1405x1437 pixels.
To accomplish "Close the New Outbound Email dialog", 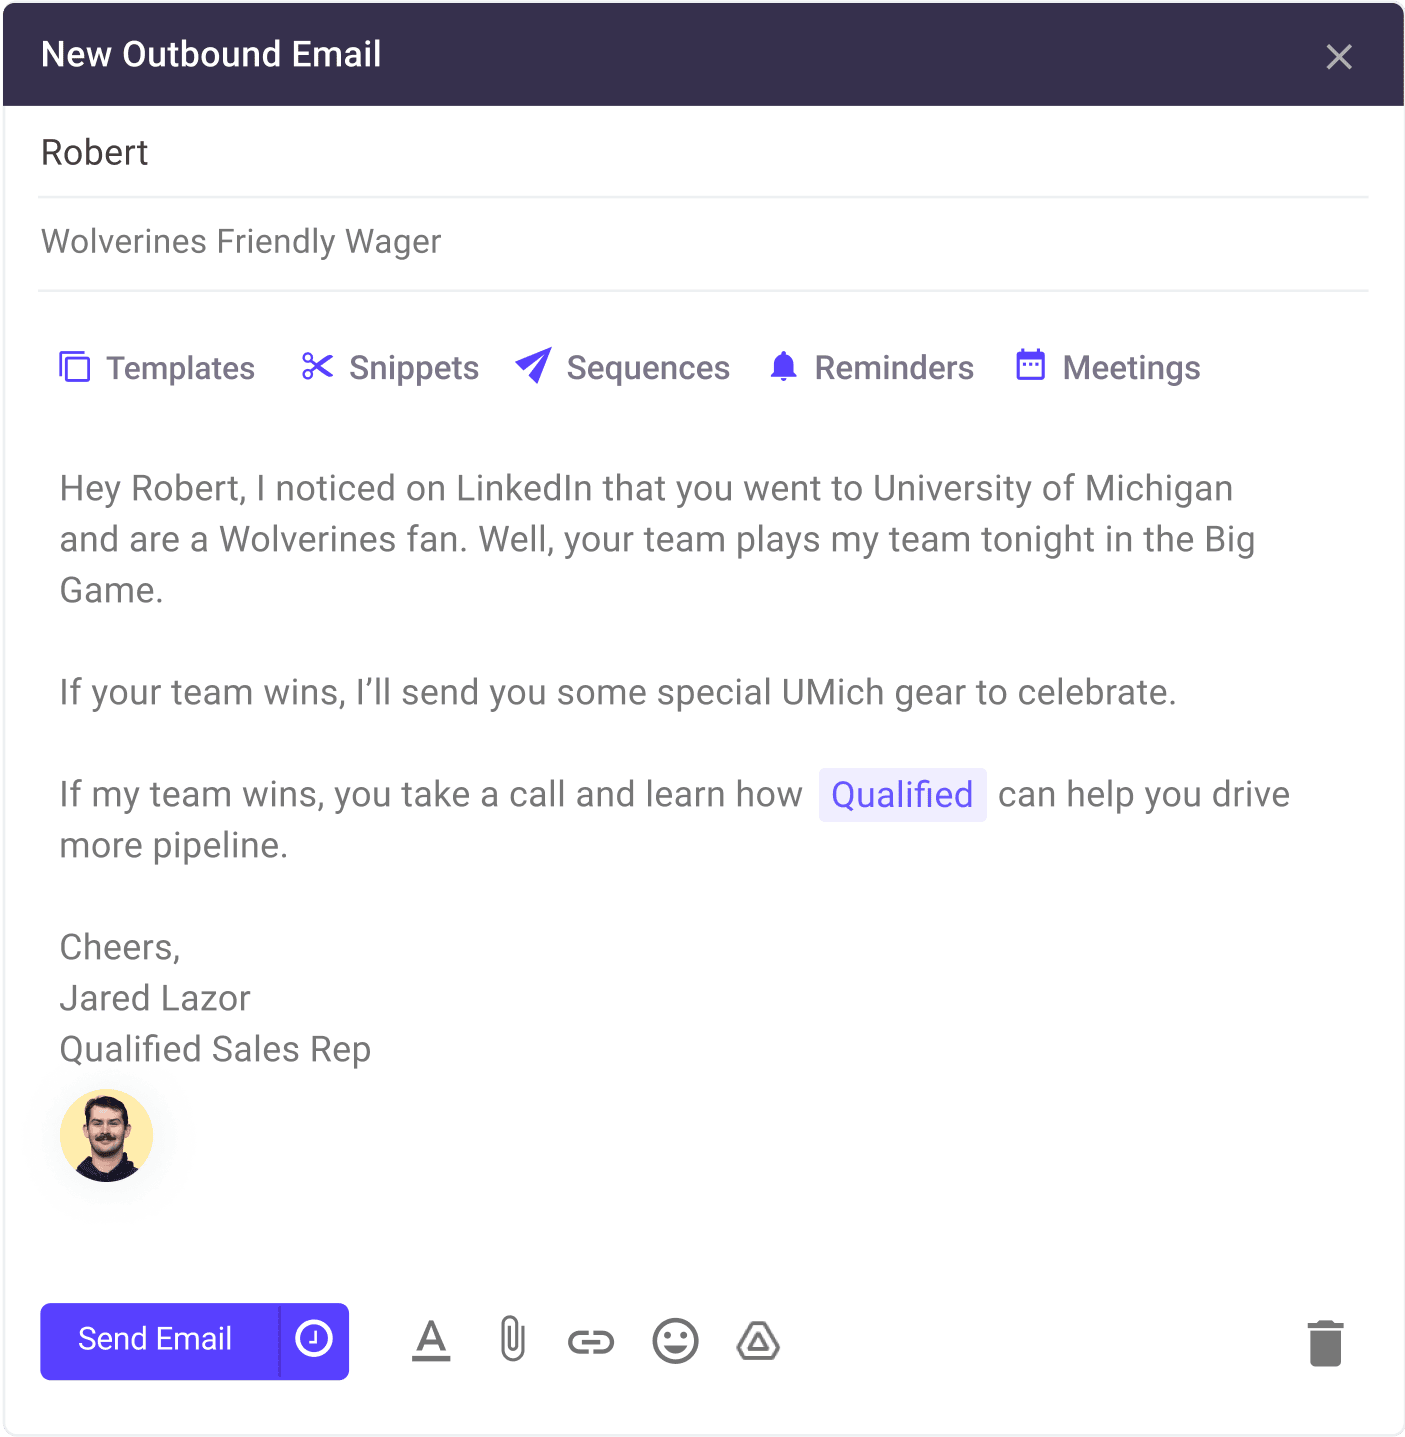I will coord(1339,56).
